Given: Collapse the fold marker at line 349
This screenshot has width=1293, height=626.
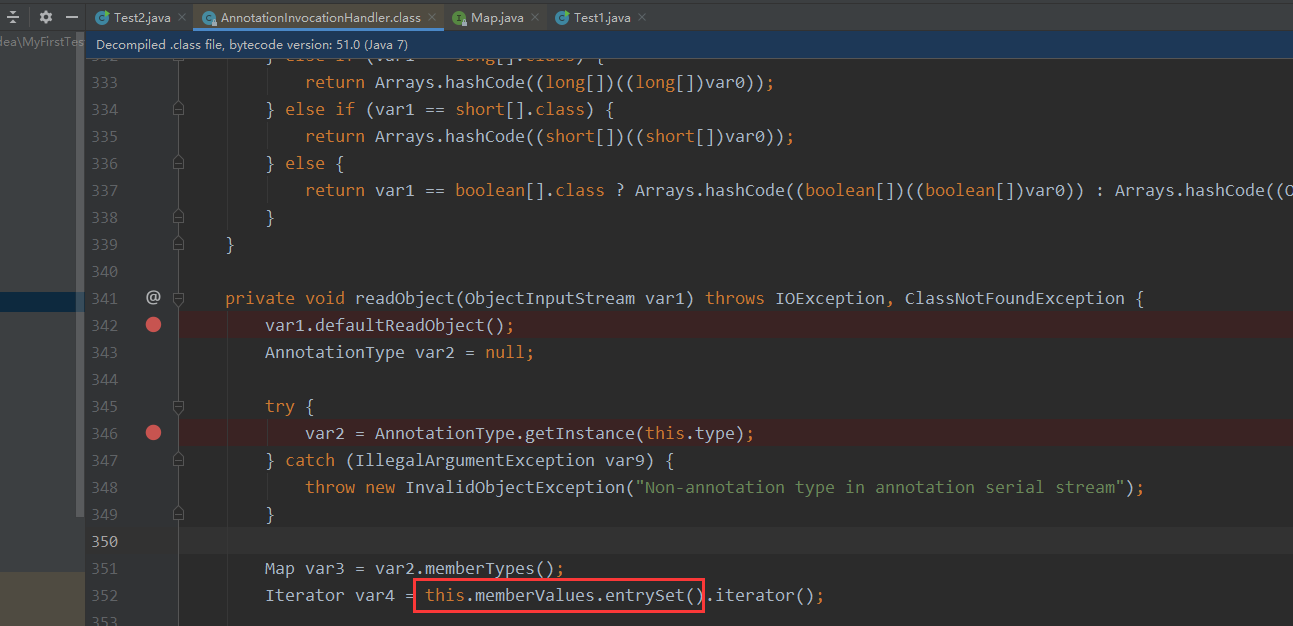Looking at the screenshot, I should point(178,514).
